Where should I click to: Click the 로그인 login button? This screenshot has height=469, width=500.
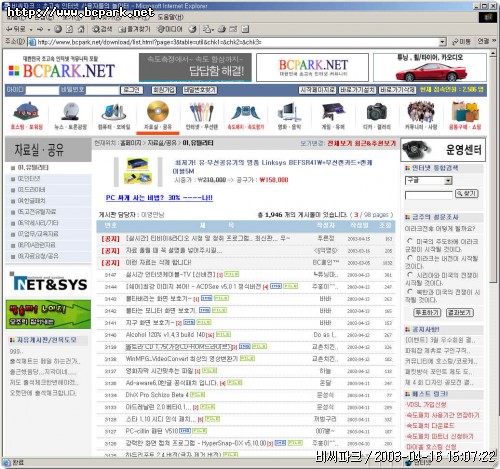[132, 90]
